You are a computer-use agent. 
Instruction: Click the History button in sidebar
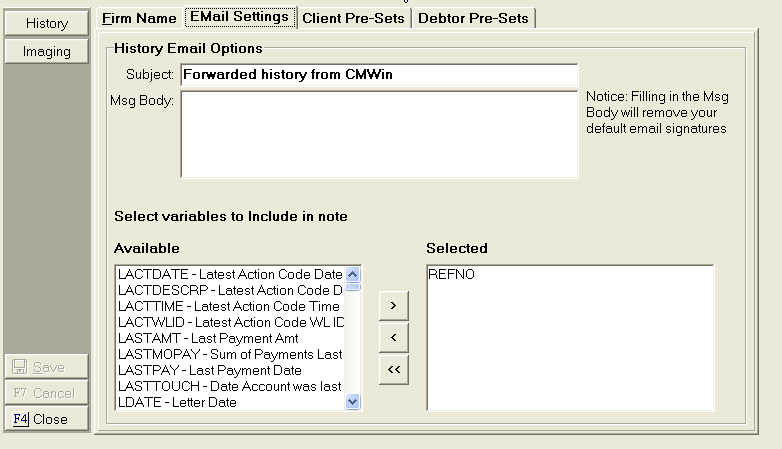coord(47,23)
